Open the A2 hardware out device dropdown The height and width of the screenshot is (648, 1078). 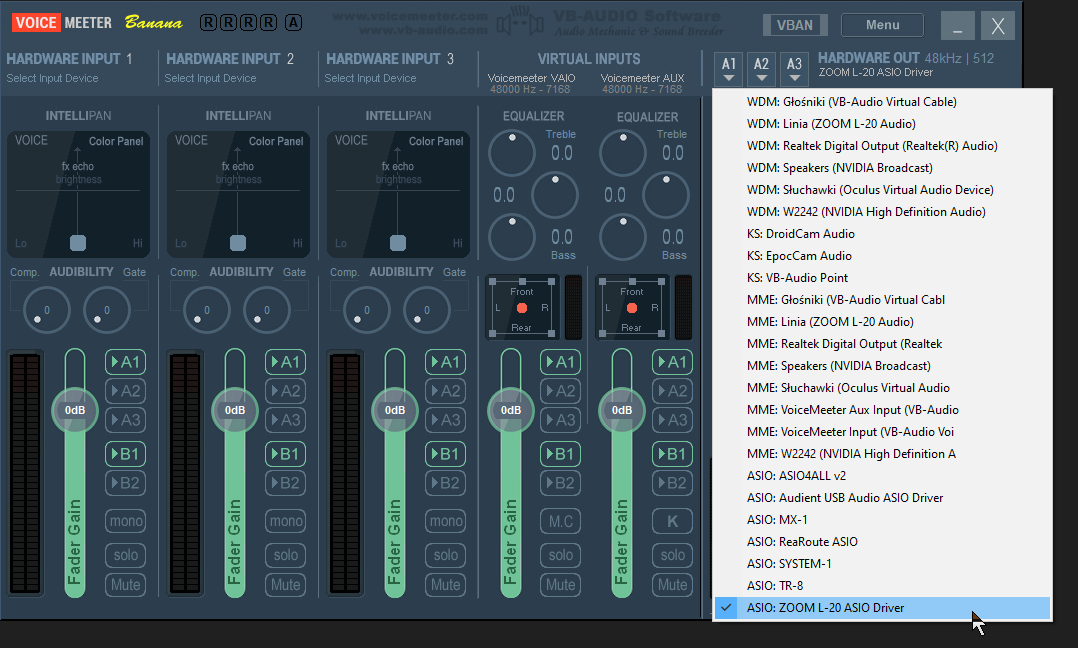[761, 69]
